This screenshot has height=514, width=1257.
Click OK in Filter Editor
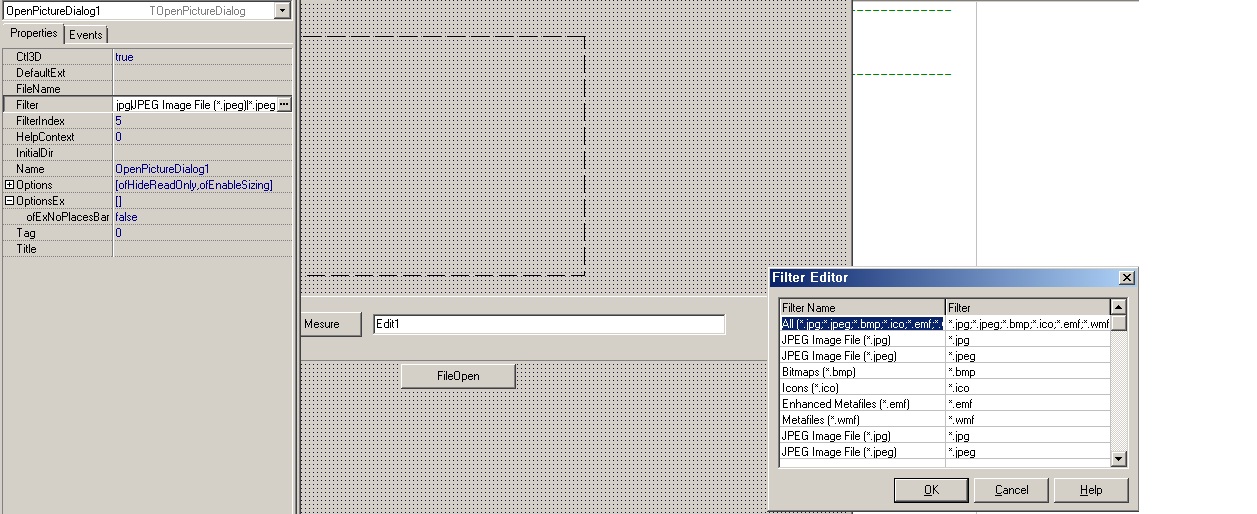tap(930, 490)
